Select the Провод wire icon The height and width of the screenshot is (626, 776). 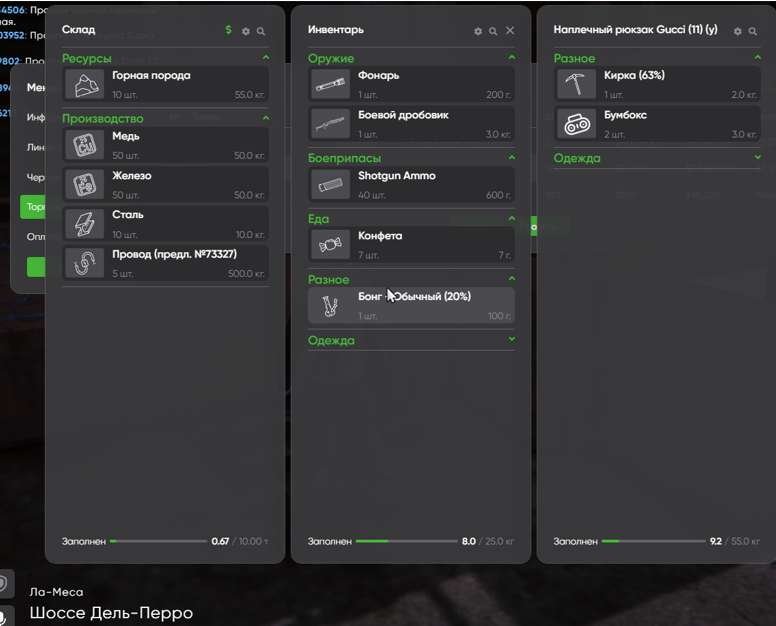pyautogui.click(x=85, y=263)
